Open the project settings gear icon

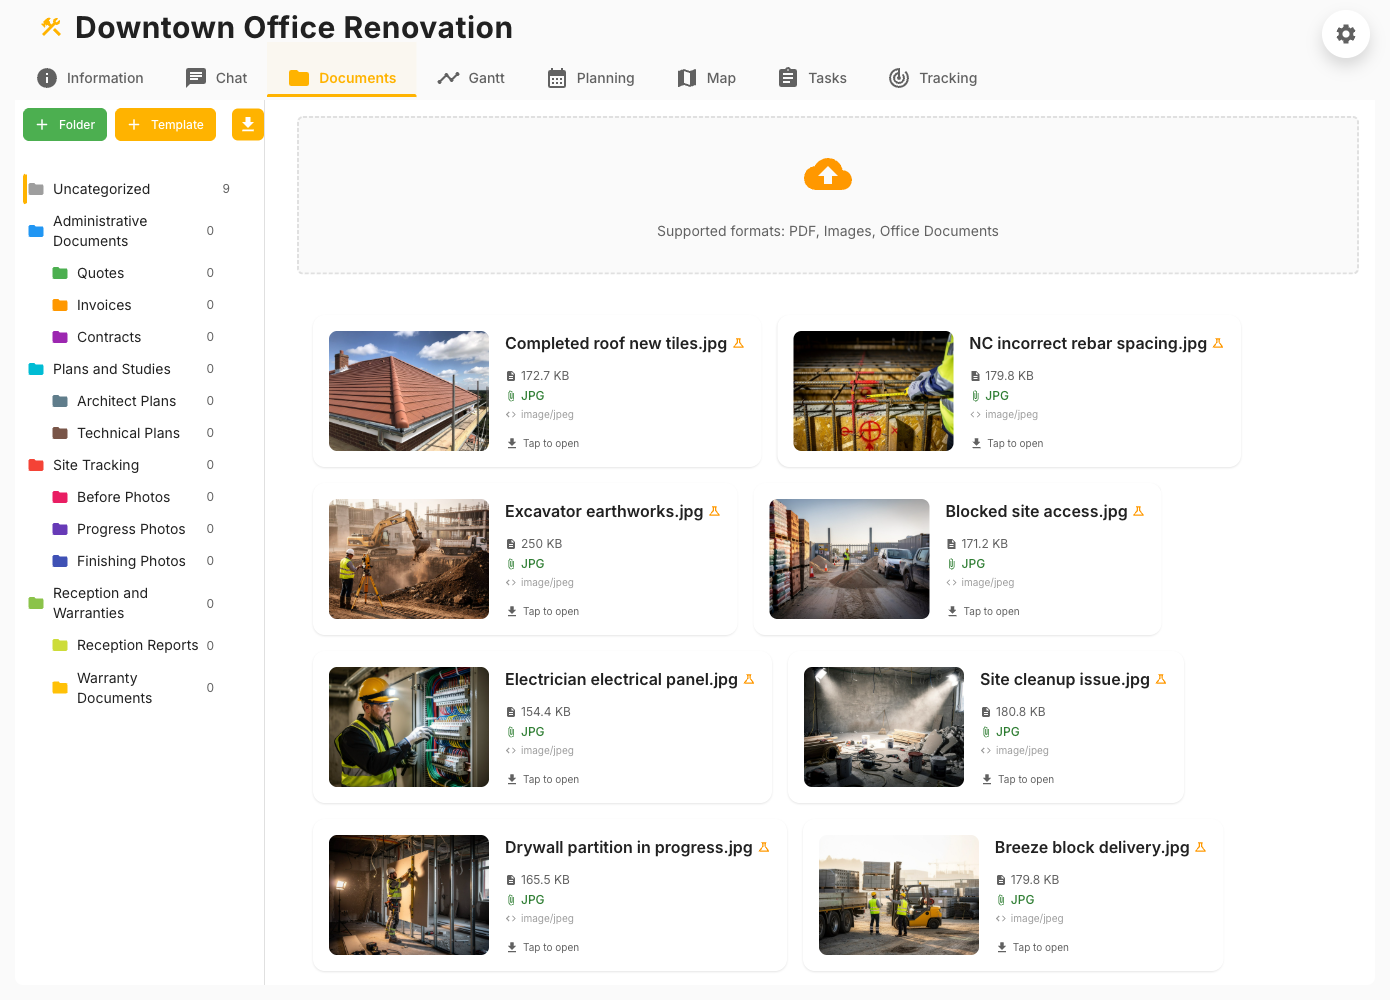coord(1345,34)
